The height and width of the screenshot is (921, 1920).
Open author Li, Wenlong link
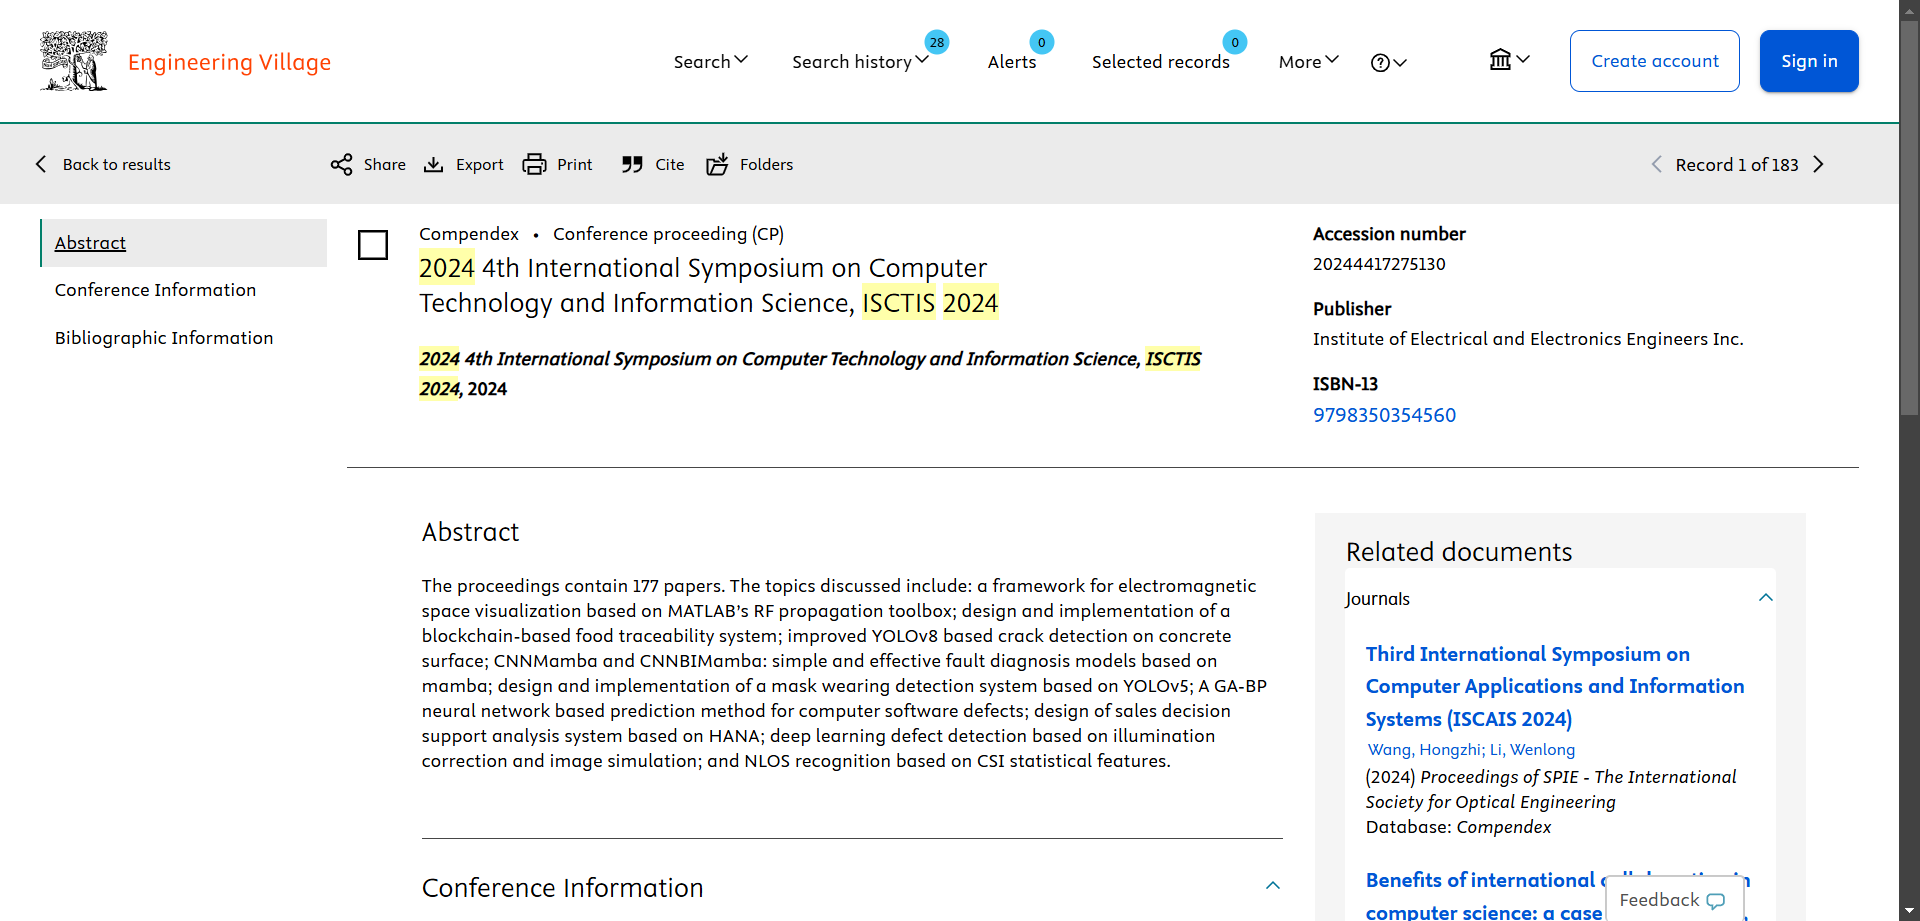1532,750
